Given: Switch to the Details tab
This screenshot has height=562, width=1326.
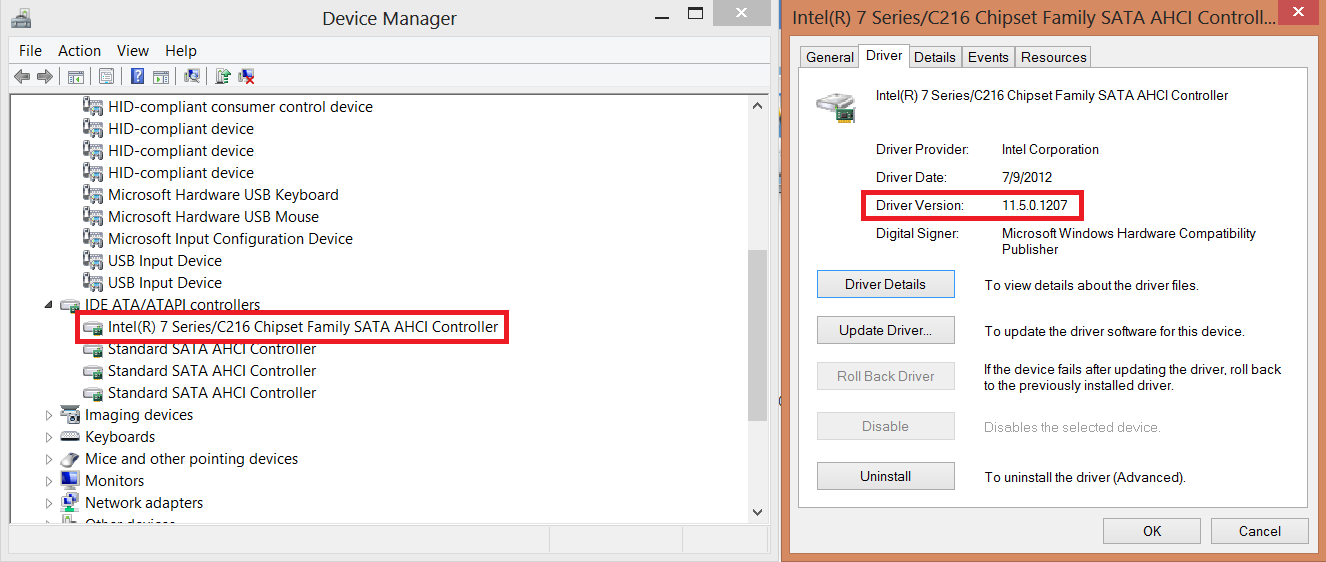Looking at the screenshot, I should pos(935,57).
